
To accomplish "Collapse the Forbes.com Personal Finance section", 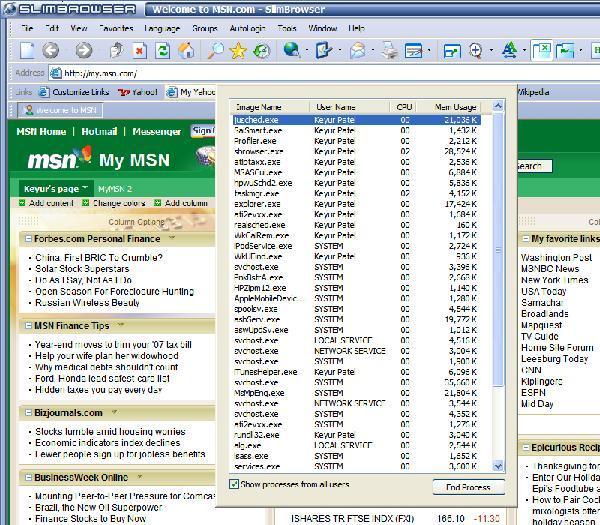I will (27, 239).
